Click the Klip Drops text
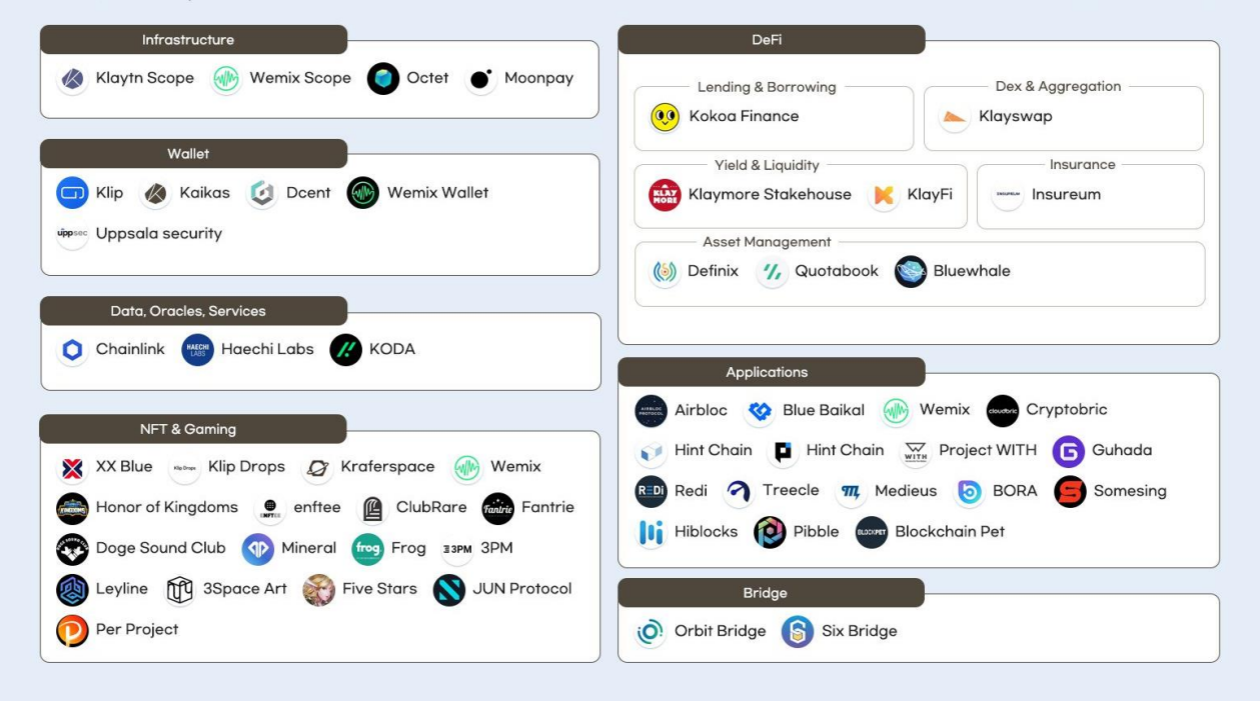The width and height of the screenshot is (1260, 701). tap(246, 467)
